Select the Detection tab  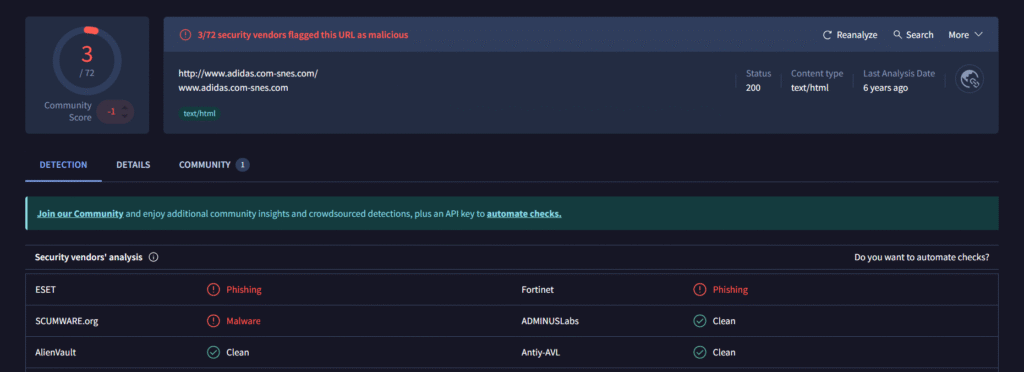[63, 165]
